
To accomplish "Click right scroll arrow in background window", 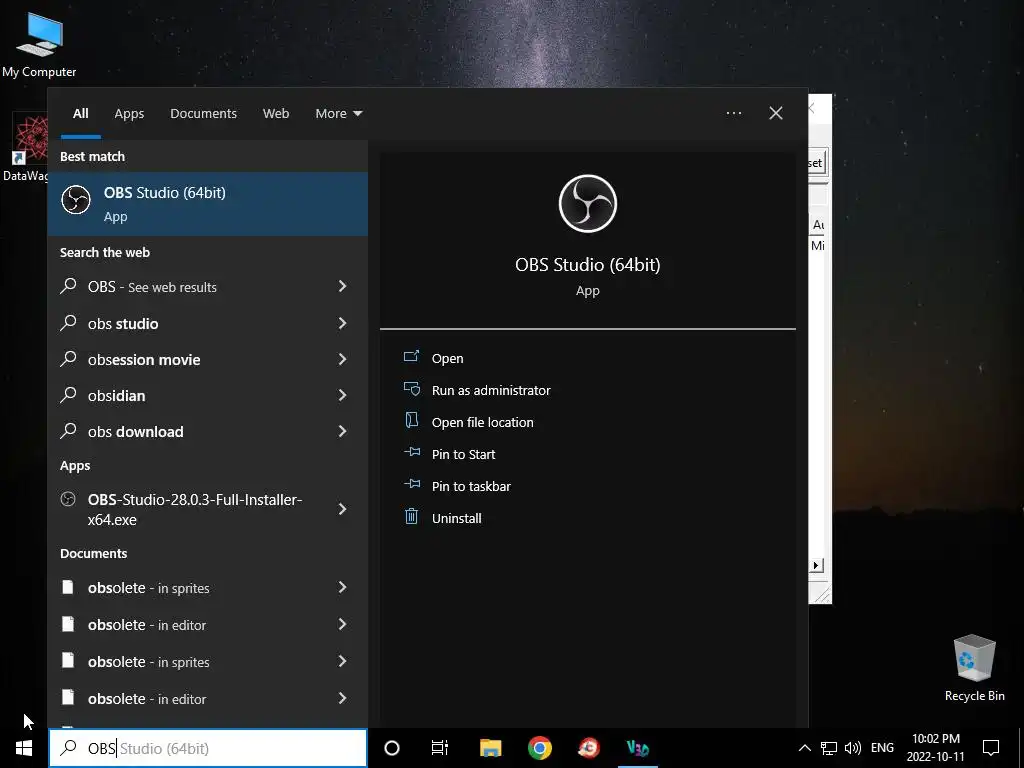I will (816, 565).
